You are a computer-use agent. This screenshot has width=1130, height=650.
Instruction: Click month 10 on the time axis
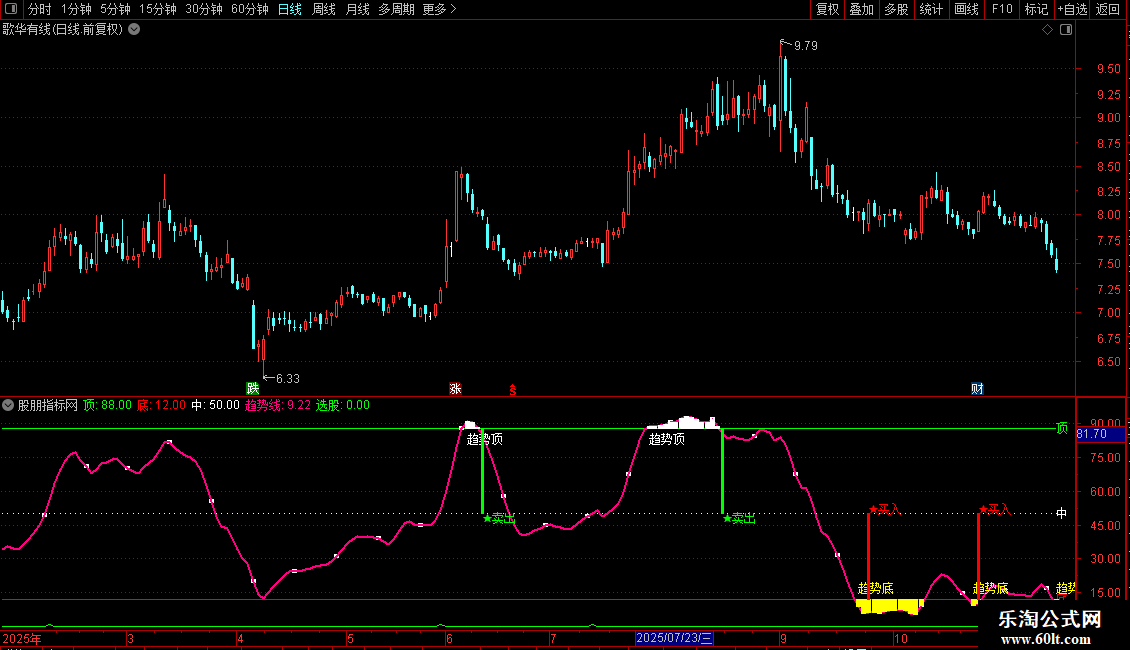tap(900, 638)
